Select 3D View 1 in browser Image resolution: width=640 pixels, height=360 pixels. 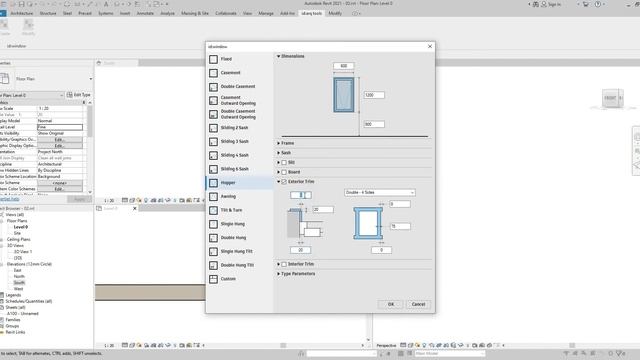click(23, 252)
